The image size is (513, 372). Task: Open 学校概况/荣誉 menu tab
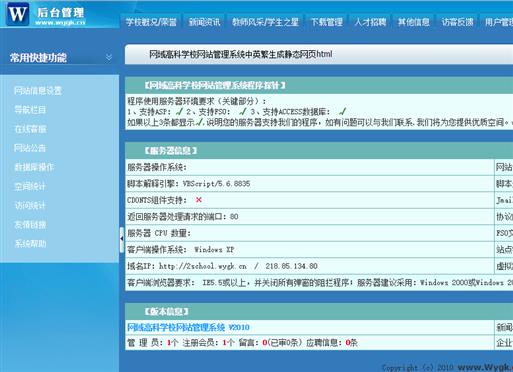click(x=151, y=22)
